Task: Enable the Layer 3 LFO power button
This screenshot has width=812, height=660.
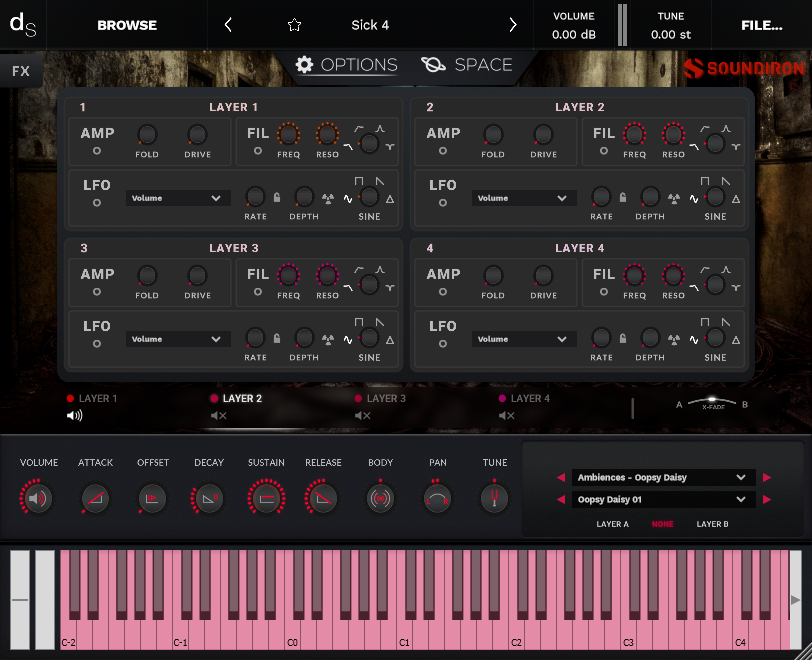Action: 97,343
